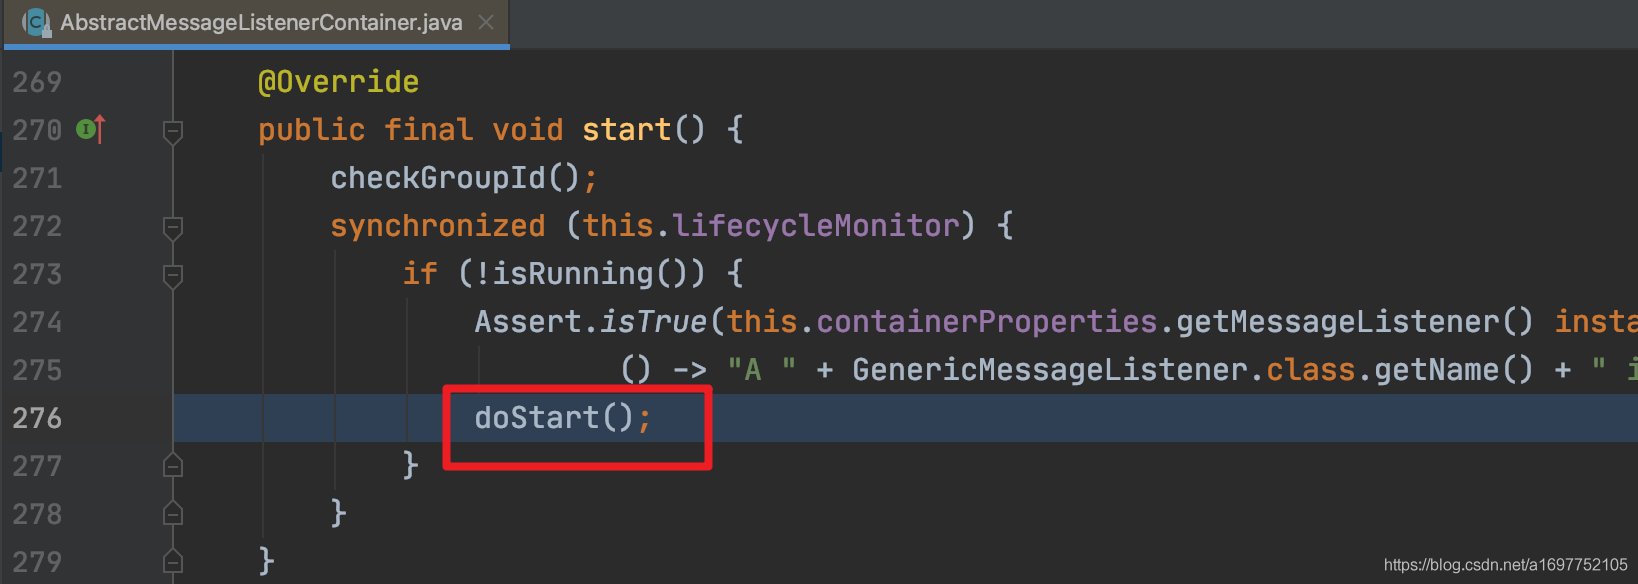Screen dimensions: 1638x584
Task: Click the fold end marker at line 278
Action: coord(173,513)
